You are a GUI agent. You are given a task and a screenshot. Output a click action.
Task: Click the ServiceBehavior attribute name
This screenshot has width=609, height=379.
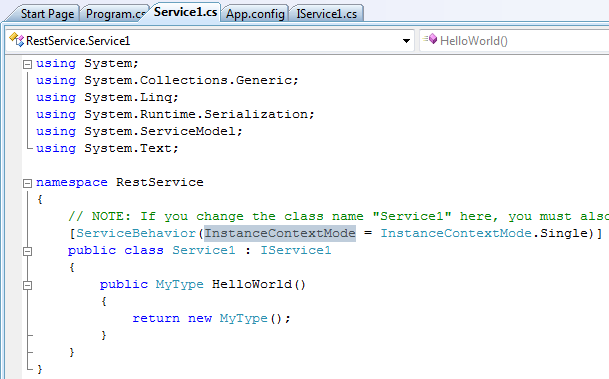click(x=136, y=233)
